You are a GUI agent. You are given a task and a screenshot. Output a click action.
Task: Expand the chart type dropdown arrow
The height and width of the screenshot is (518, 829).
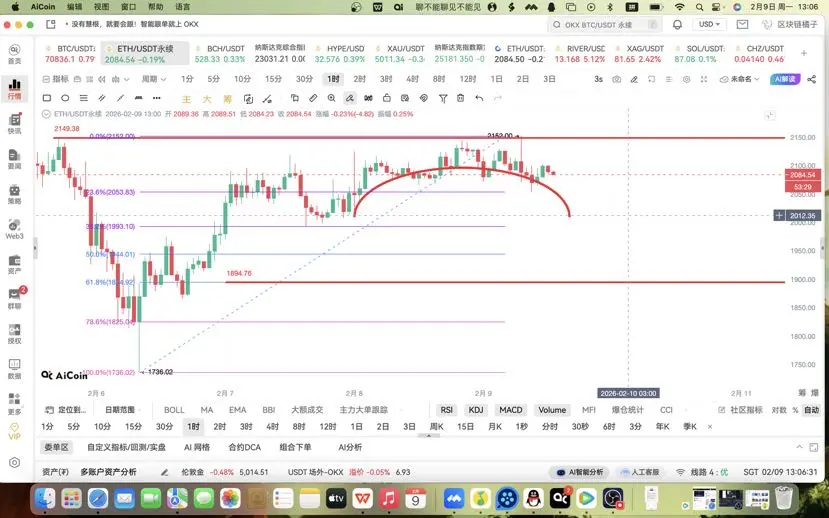point(126,79)
